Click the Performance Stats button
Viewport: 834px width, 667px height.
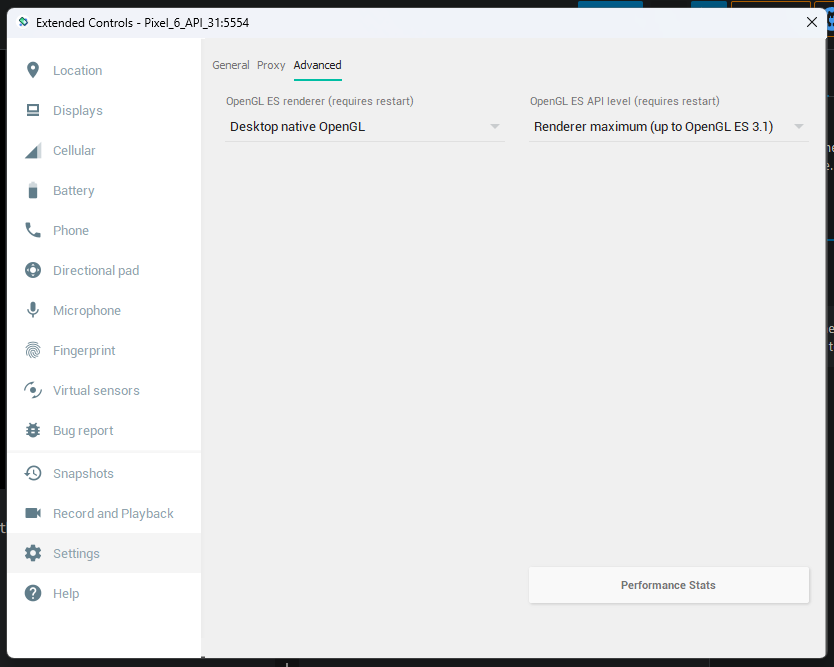pos(669,585)
